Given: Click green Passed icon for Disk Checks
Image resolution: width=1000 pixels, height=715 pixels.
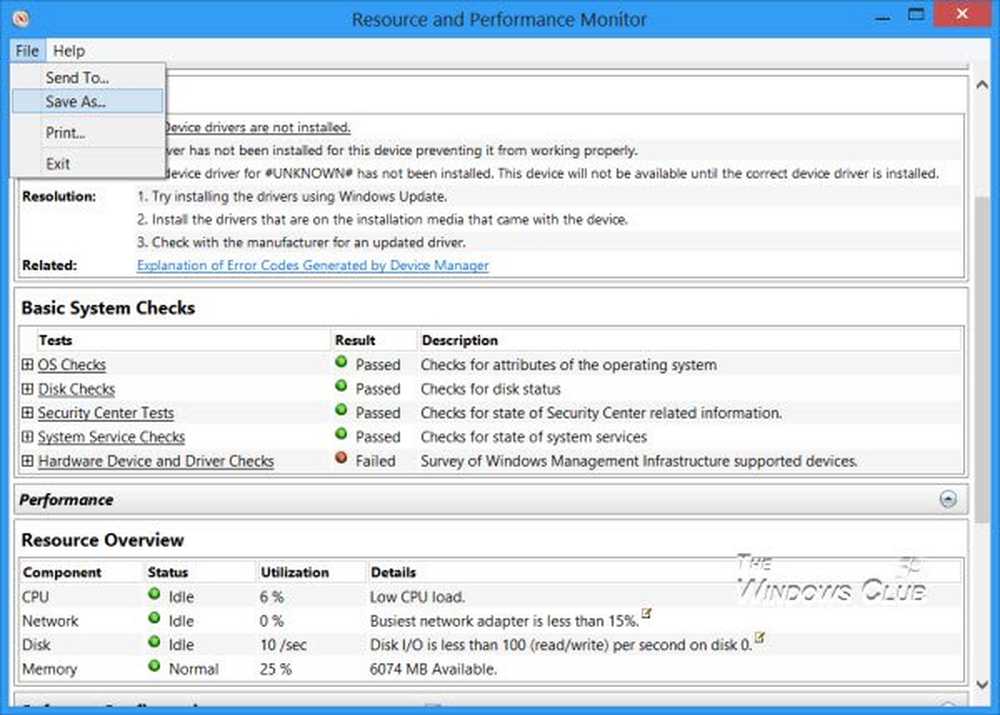Looking at the screenshot, I should click(341, 386).
